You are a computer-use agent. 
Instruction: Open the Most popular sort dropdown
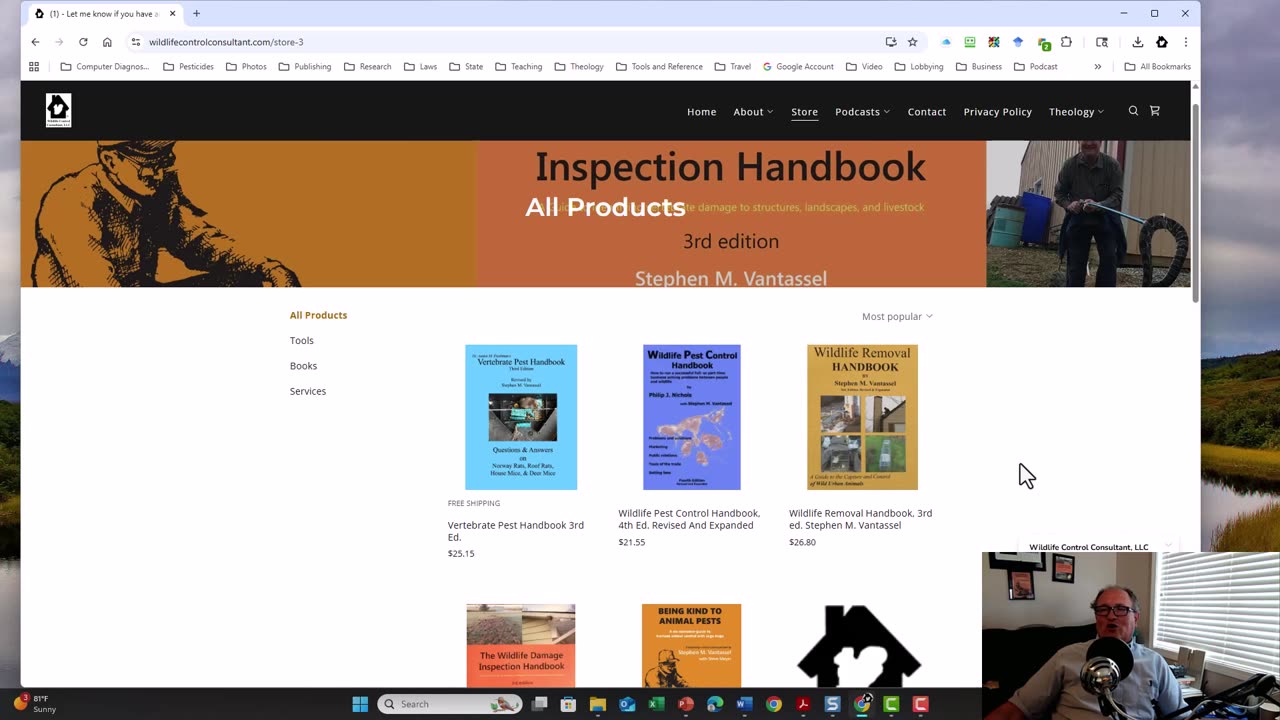[897, 316]
